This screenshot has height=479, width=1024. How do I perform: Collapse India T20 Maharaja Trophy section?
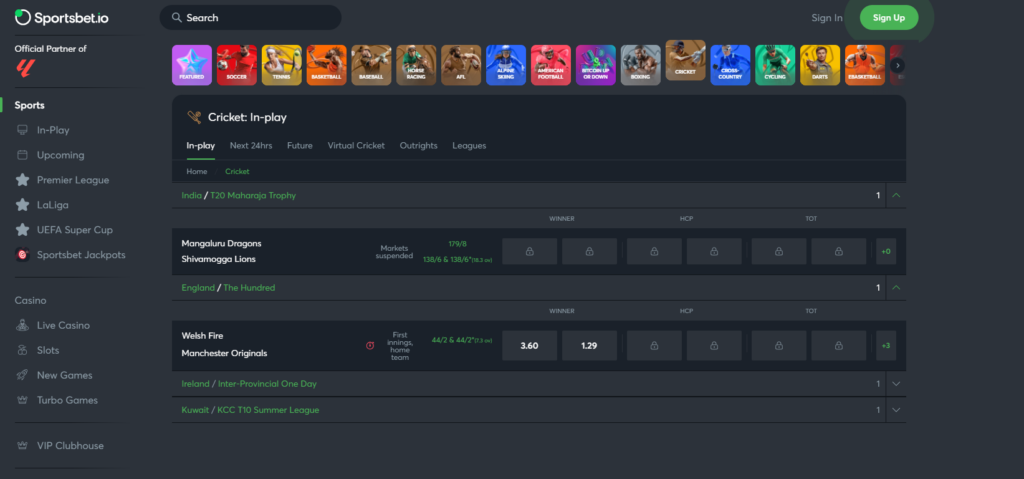coord(896,195)
